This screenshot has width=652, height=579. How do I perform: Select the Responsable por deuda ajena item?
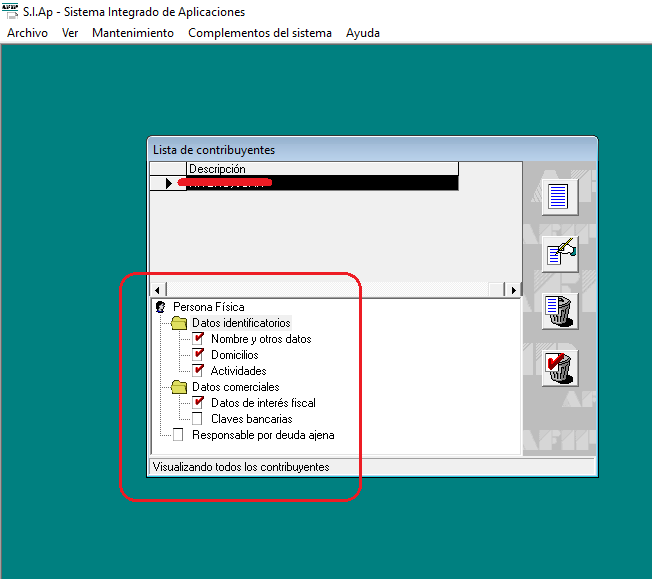(x=263, y=435)
